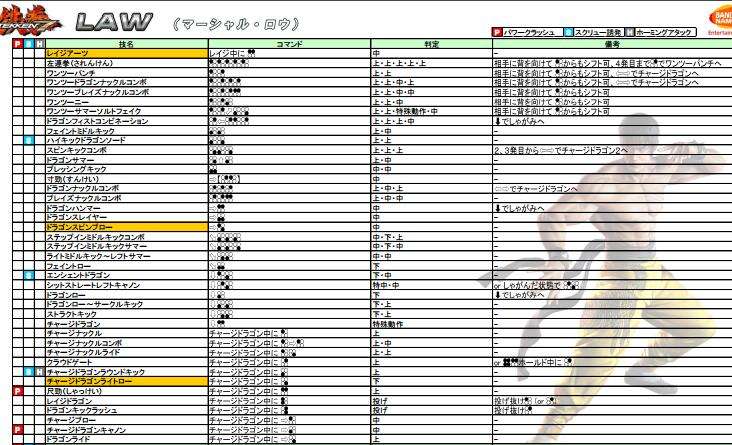Click the P icon in the チャージドラゴンキャノン row
732x445 pixels.
(x=18, y=430)
